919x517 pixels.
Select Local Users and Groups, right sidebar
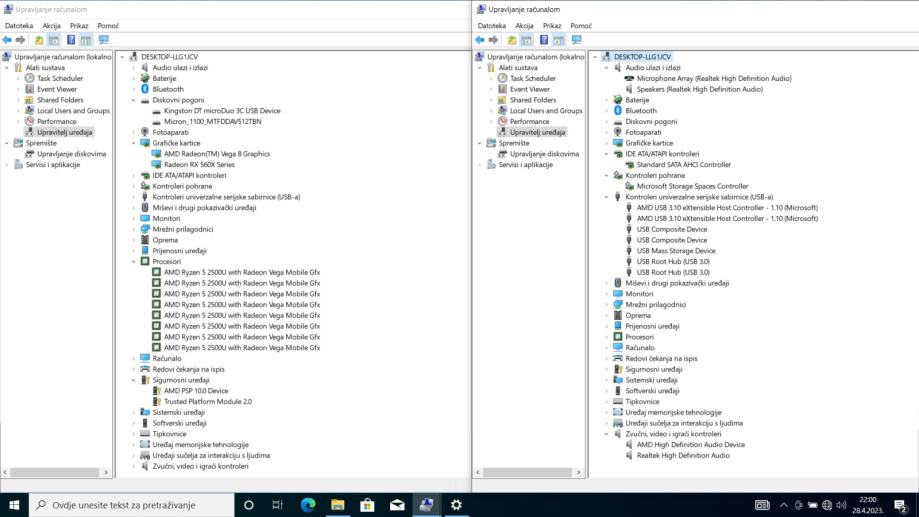point(546,111)
